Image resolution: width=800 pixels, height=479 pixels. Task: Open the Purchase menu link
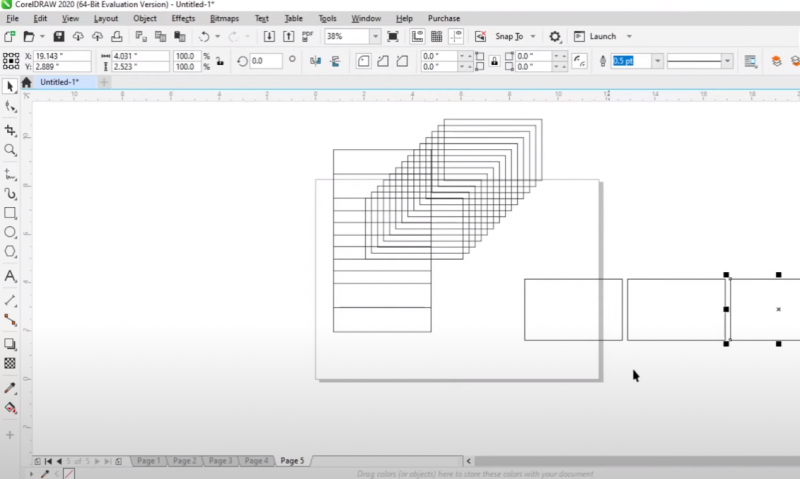pyautogui.click(x=444, y=18)
